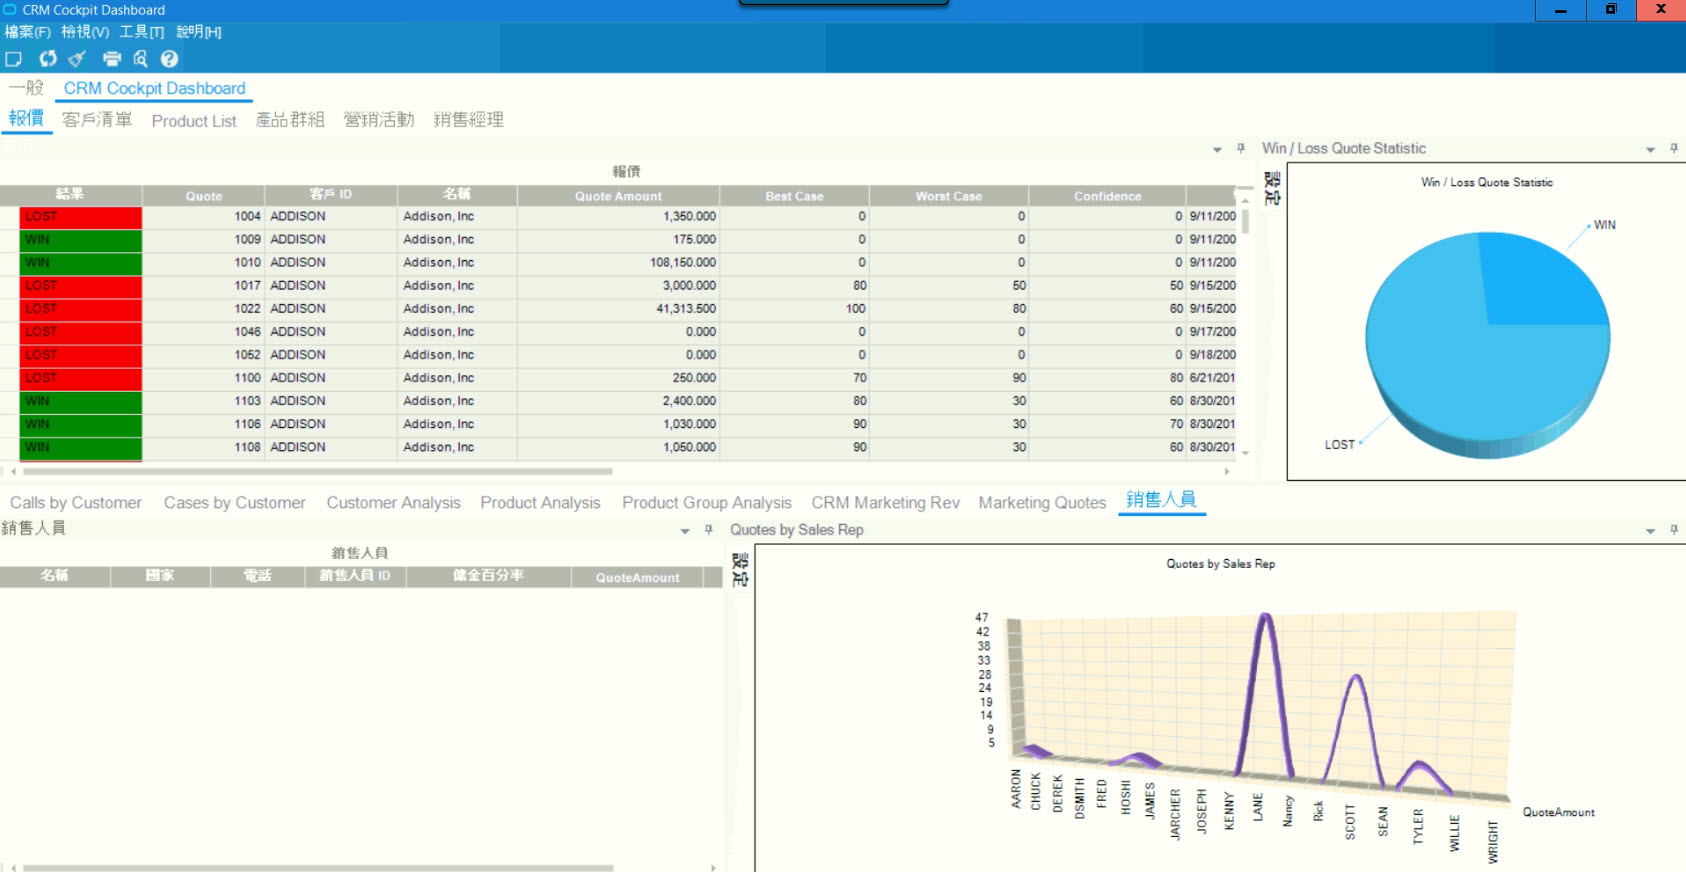This screenshot has width=1686, height=872.
Task: Open the 銷售經理 tab
Action: click(x=468, y=120)
